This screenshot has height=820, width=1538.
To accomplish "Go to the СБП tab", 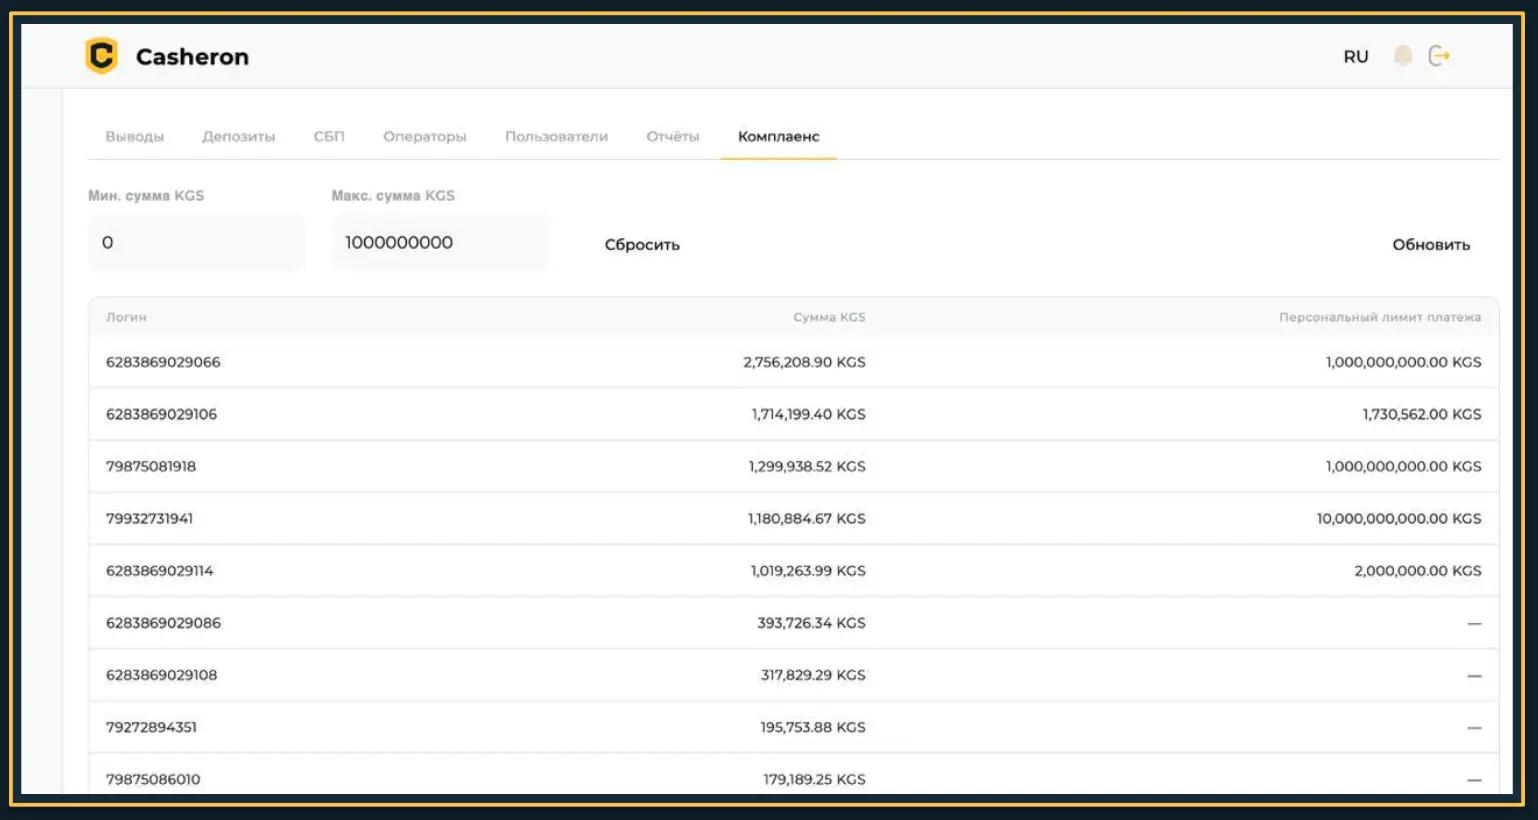I will coord(329,136).
